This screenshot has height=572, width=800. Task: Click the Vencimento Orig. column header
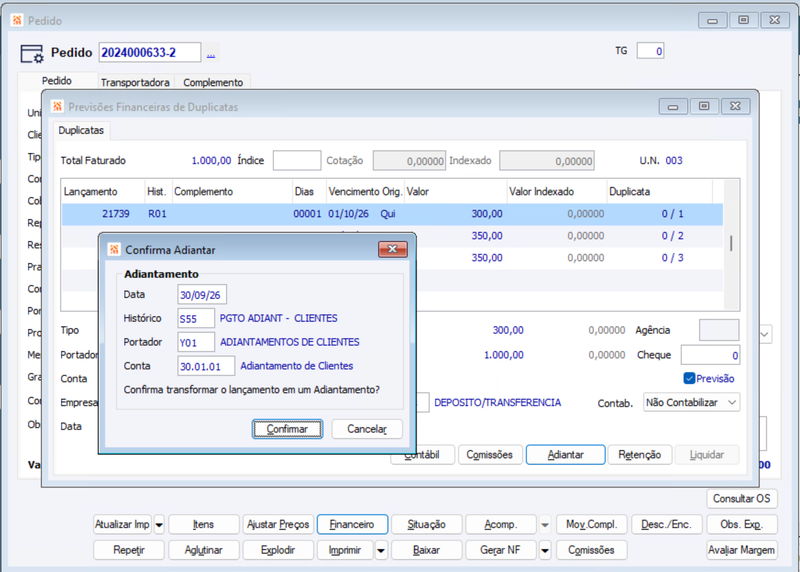[x=365, y=192]
